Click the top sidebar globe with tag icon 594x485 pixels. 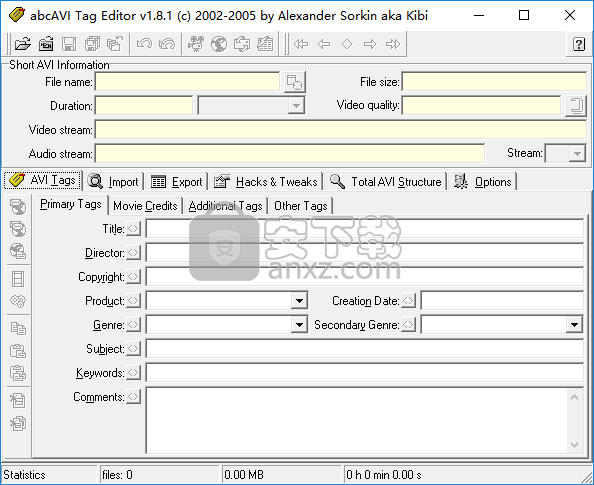(18, 207)
